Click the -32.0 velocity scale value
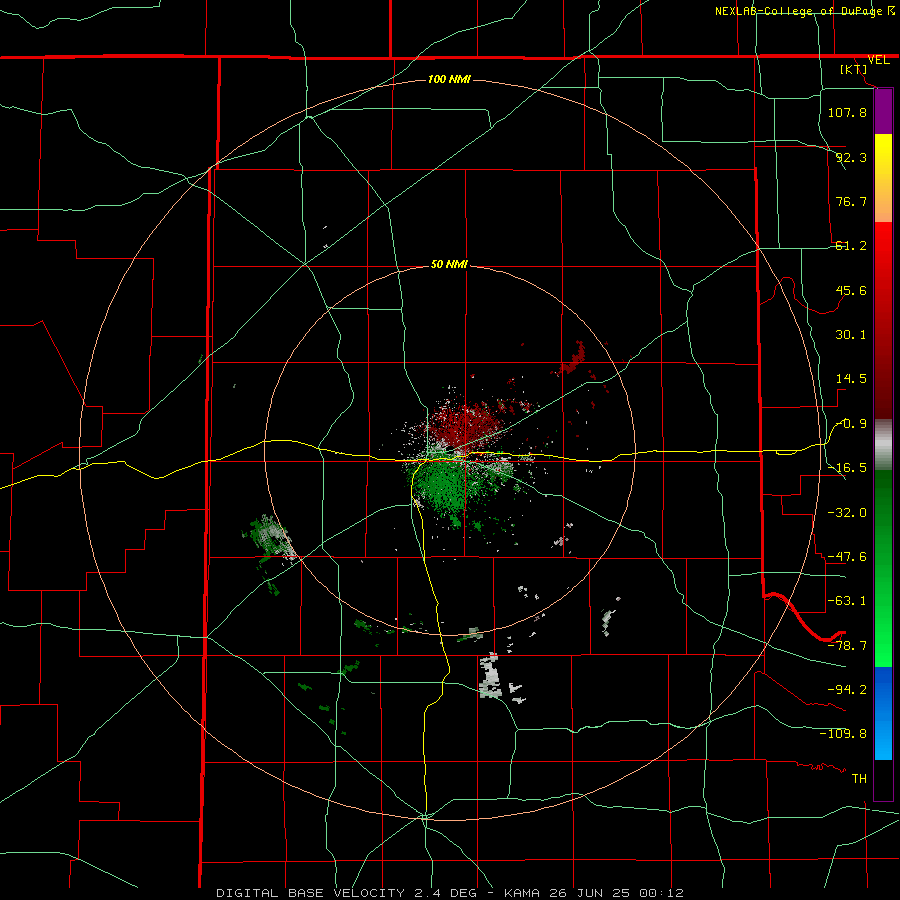900x900 pixels. point(847,512)
